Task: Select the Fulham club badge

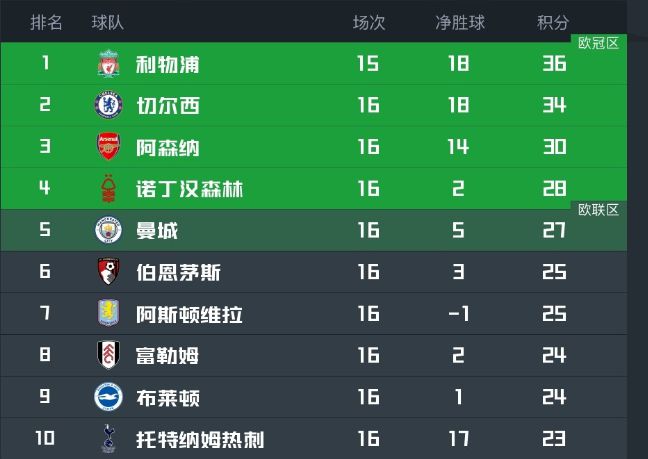Action: pos(109,355)
